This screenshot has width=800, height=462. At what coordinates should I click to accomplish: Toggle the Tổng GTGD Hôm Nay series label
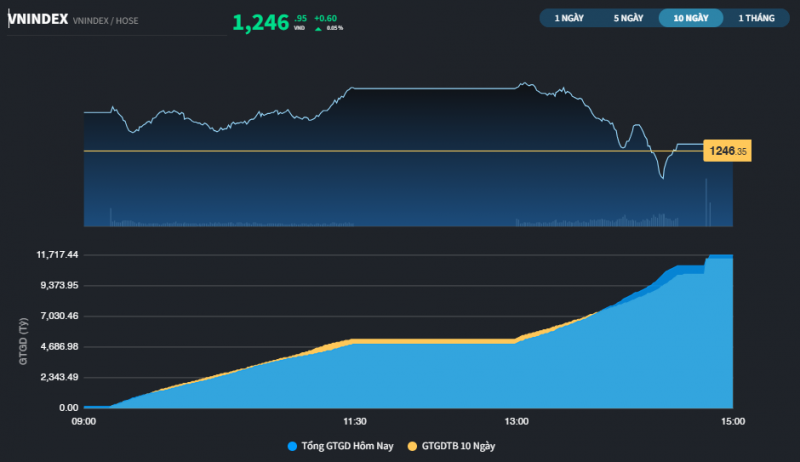pos(347,446)
